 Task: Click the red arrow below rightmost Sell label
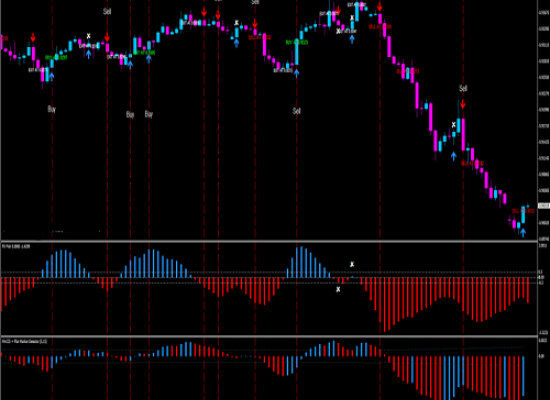pyautogui.click(x=463, y=104)
